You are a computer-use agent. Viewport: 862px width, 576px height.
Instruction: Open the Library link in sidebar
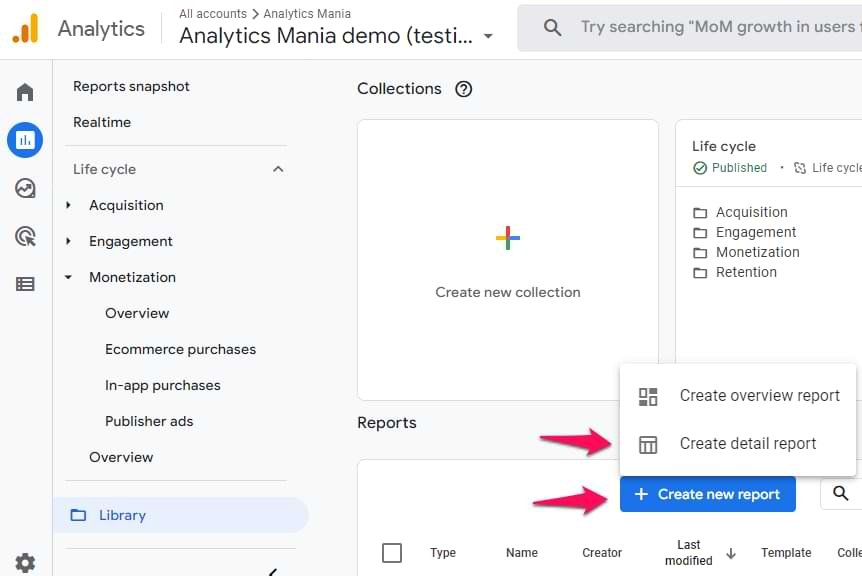180,515
